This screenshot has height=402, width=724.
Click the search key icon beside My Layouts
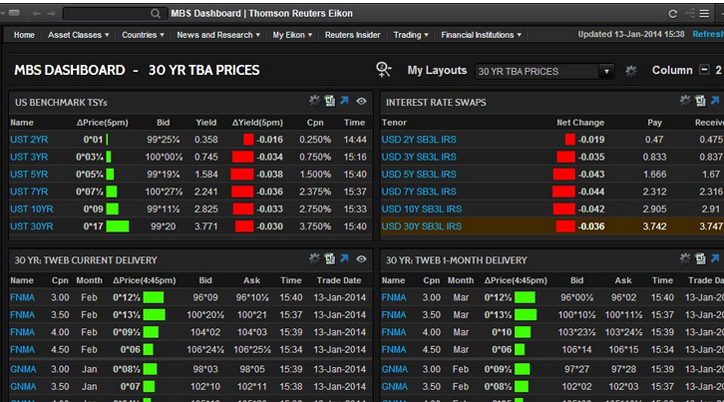tap(384, 70)
